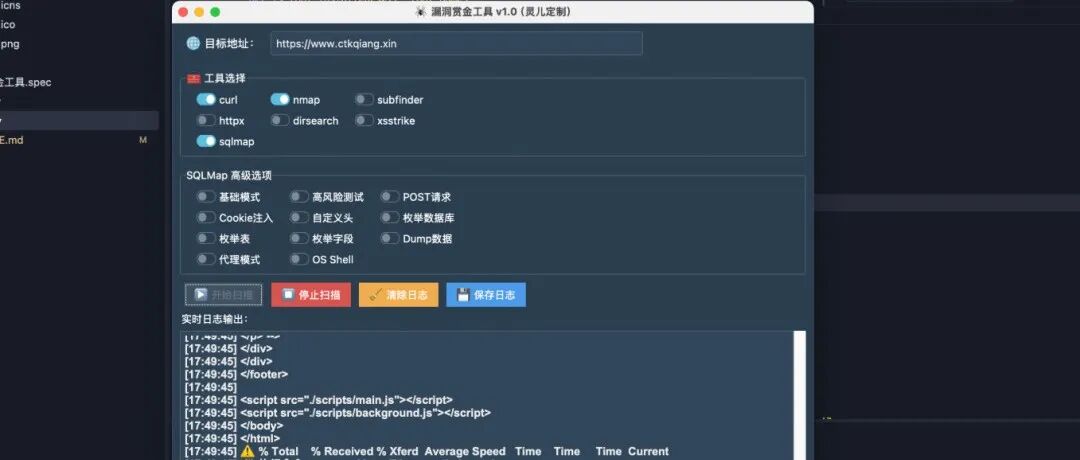Enable the subfinder tool switch
Viewport: 1080px width, 460px height.
coord(364,100)
